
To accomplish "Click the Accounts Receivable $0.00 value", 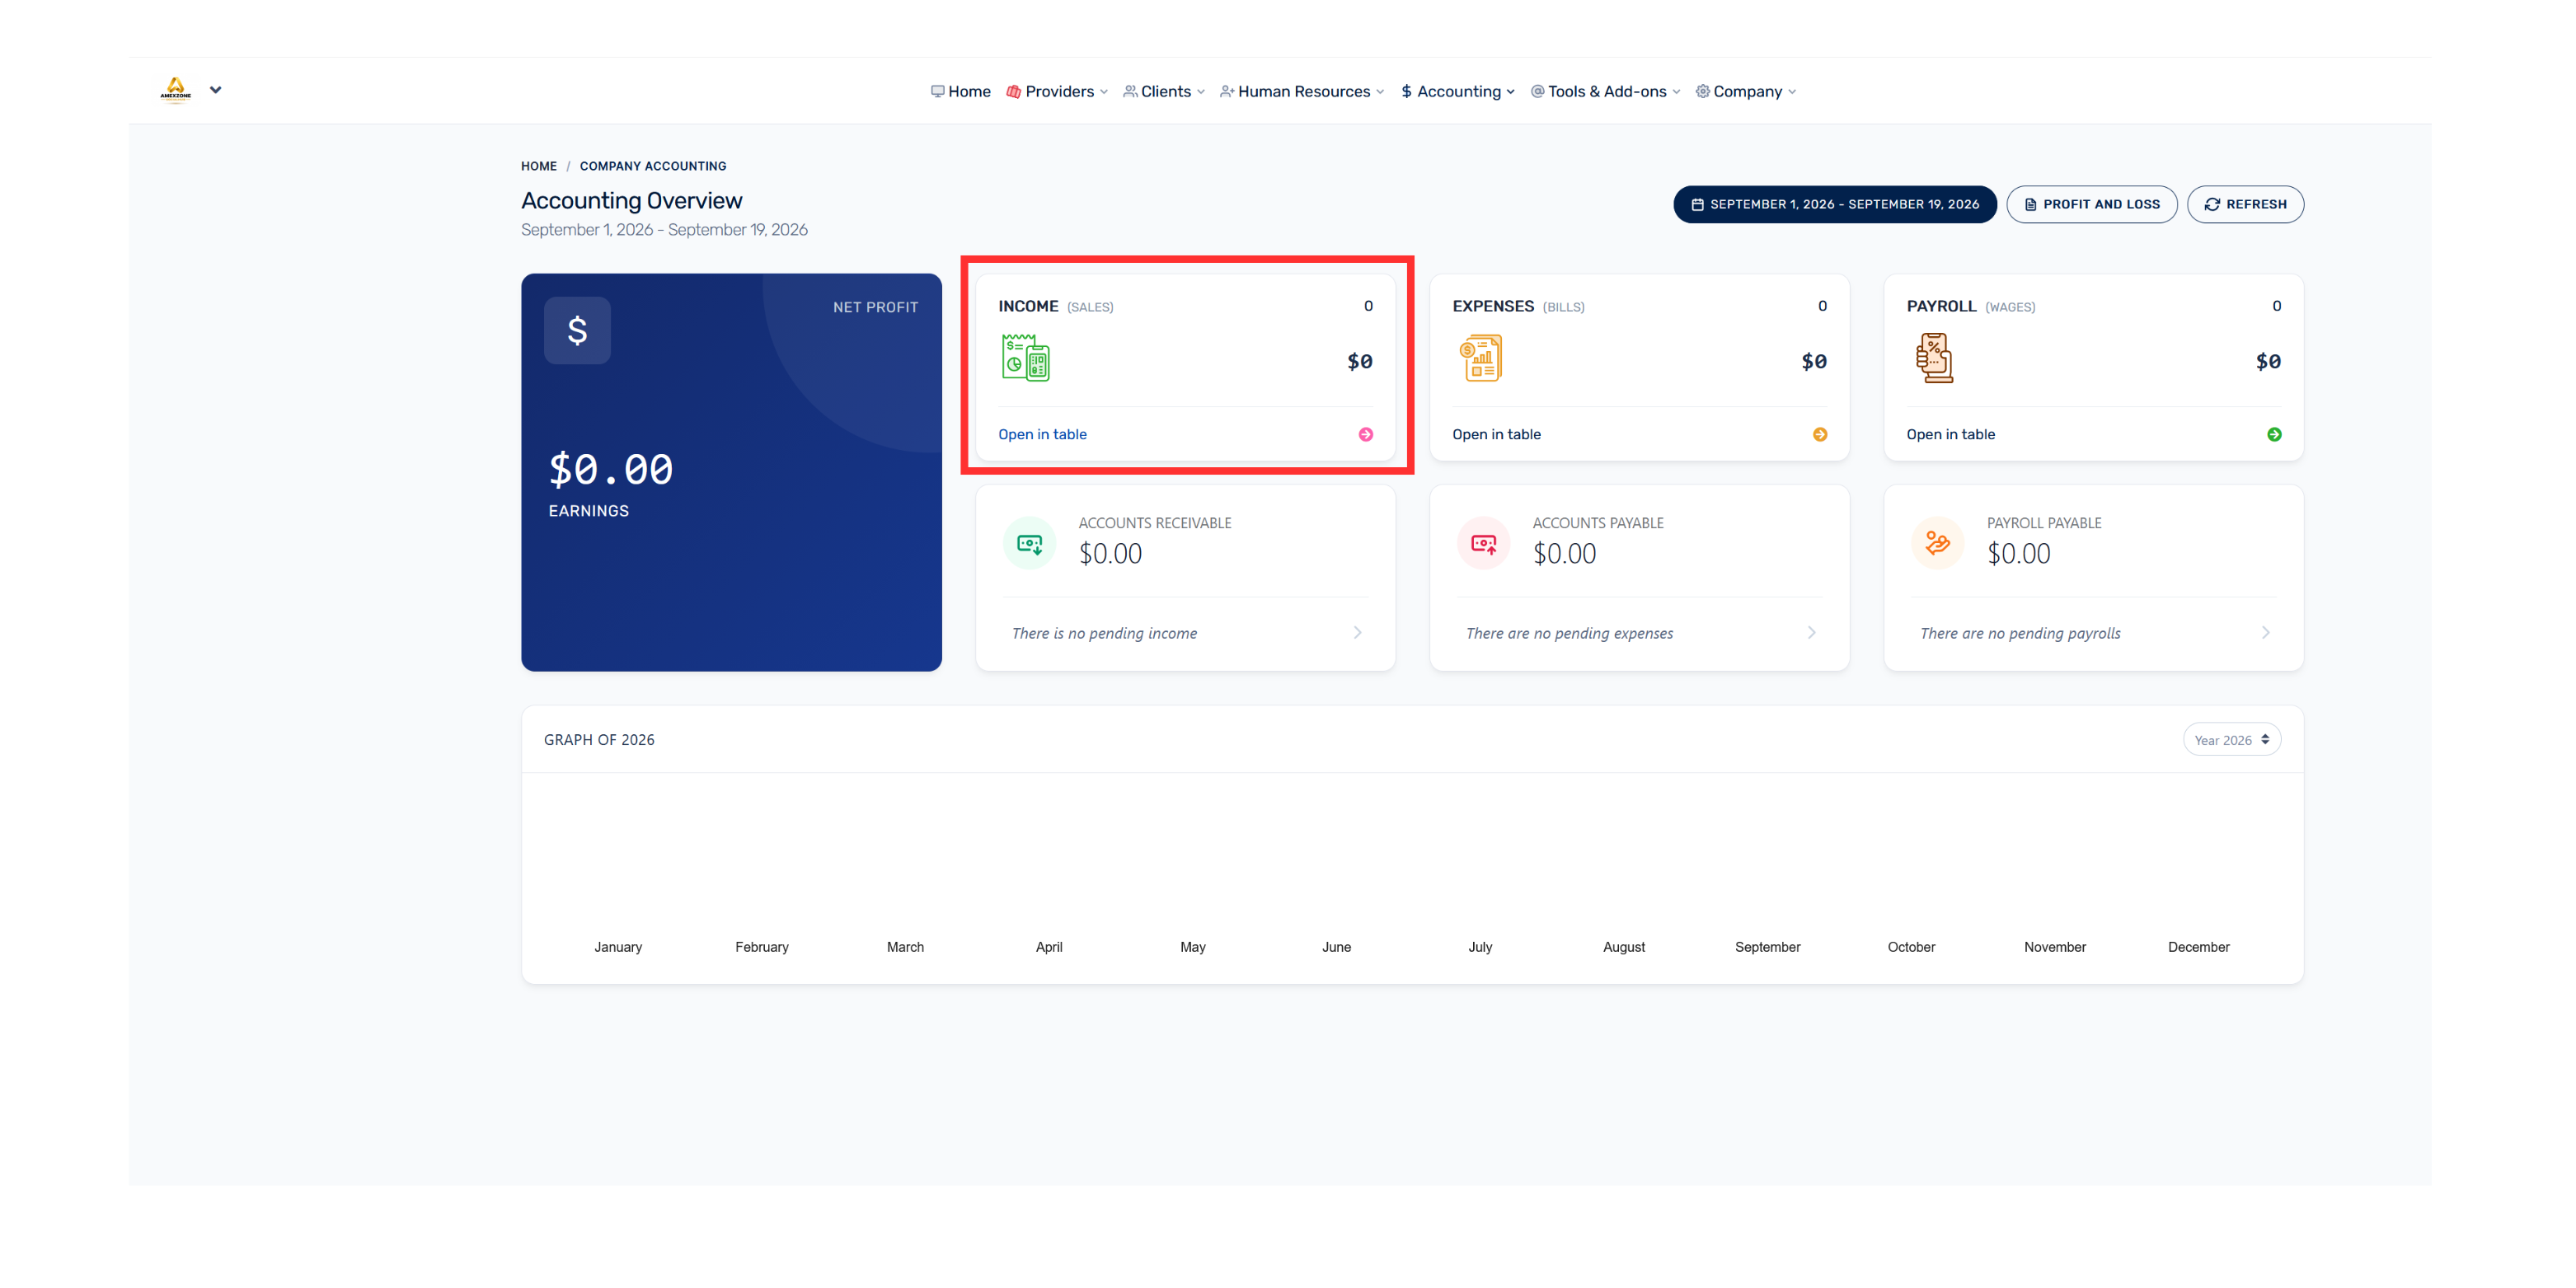I will tap(1110, 554).
